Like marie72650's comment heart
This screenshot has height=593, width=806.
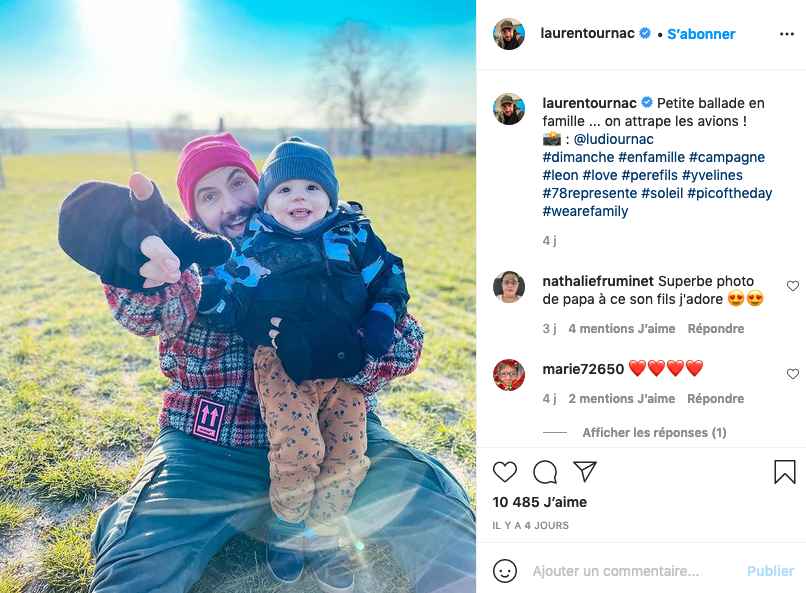pos(793,374)
